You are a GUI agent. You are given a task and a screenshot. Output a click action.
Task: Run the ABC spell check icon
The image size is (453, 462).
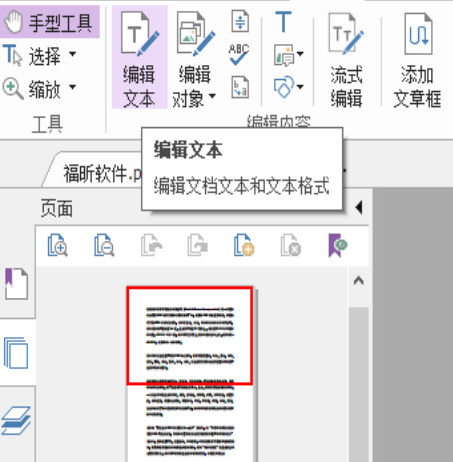pyautogui.click(x=239, y=54)
